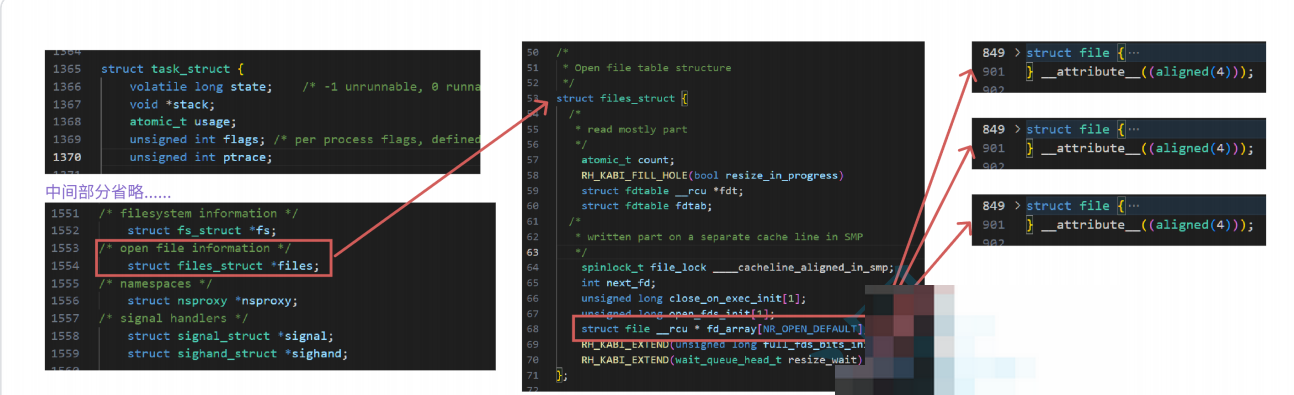This screenshot has height=395, width=1294.
Task: Click the "spinlock_t file_lock" line
Action: coord(736,268)
